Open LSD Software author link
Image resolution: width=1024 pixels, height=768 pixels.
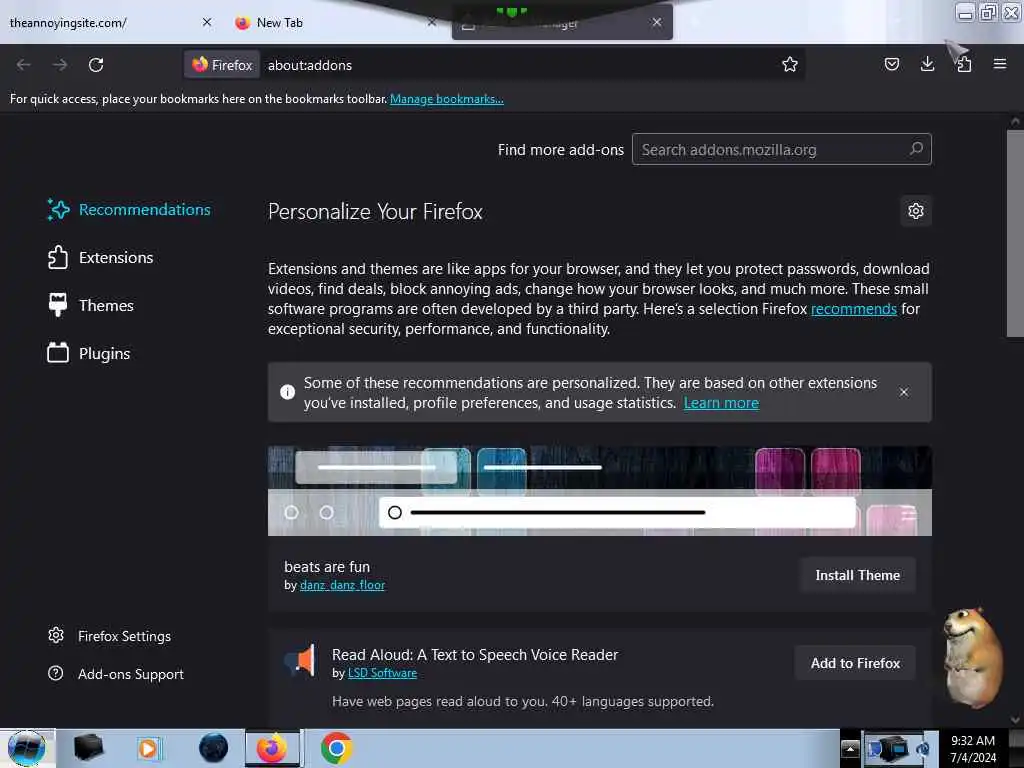click(x=382, y=673)
